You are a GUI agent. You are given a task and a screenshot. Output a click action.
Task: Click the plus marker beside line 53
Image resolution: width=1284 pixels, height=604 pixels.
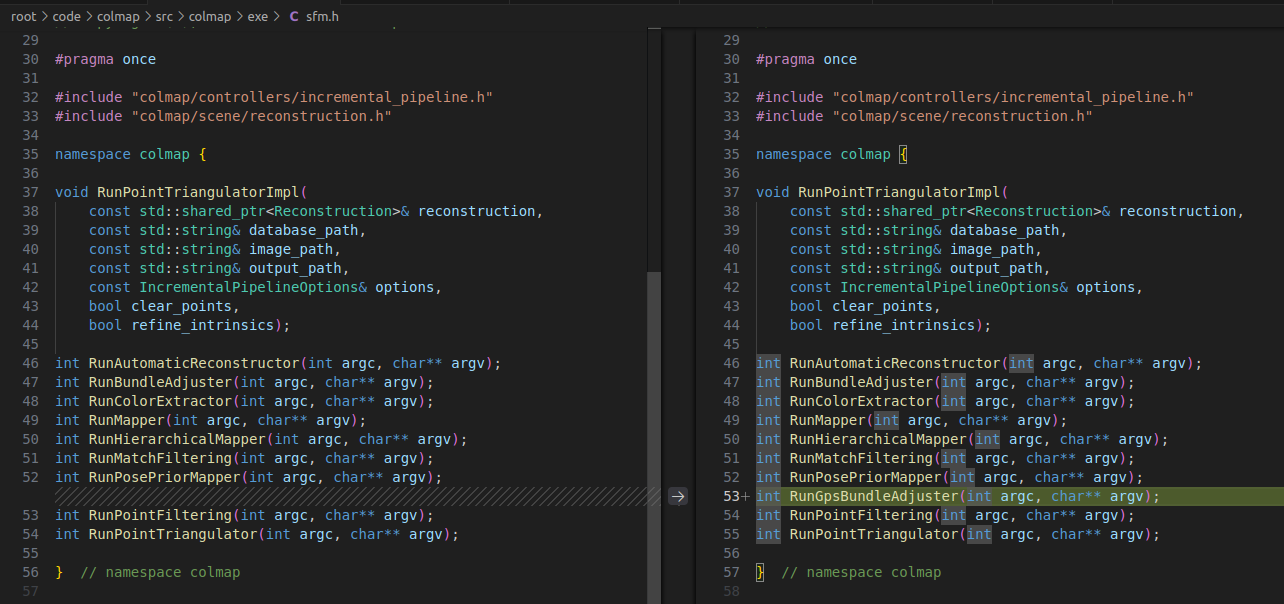click(x=746, y=497)
